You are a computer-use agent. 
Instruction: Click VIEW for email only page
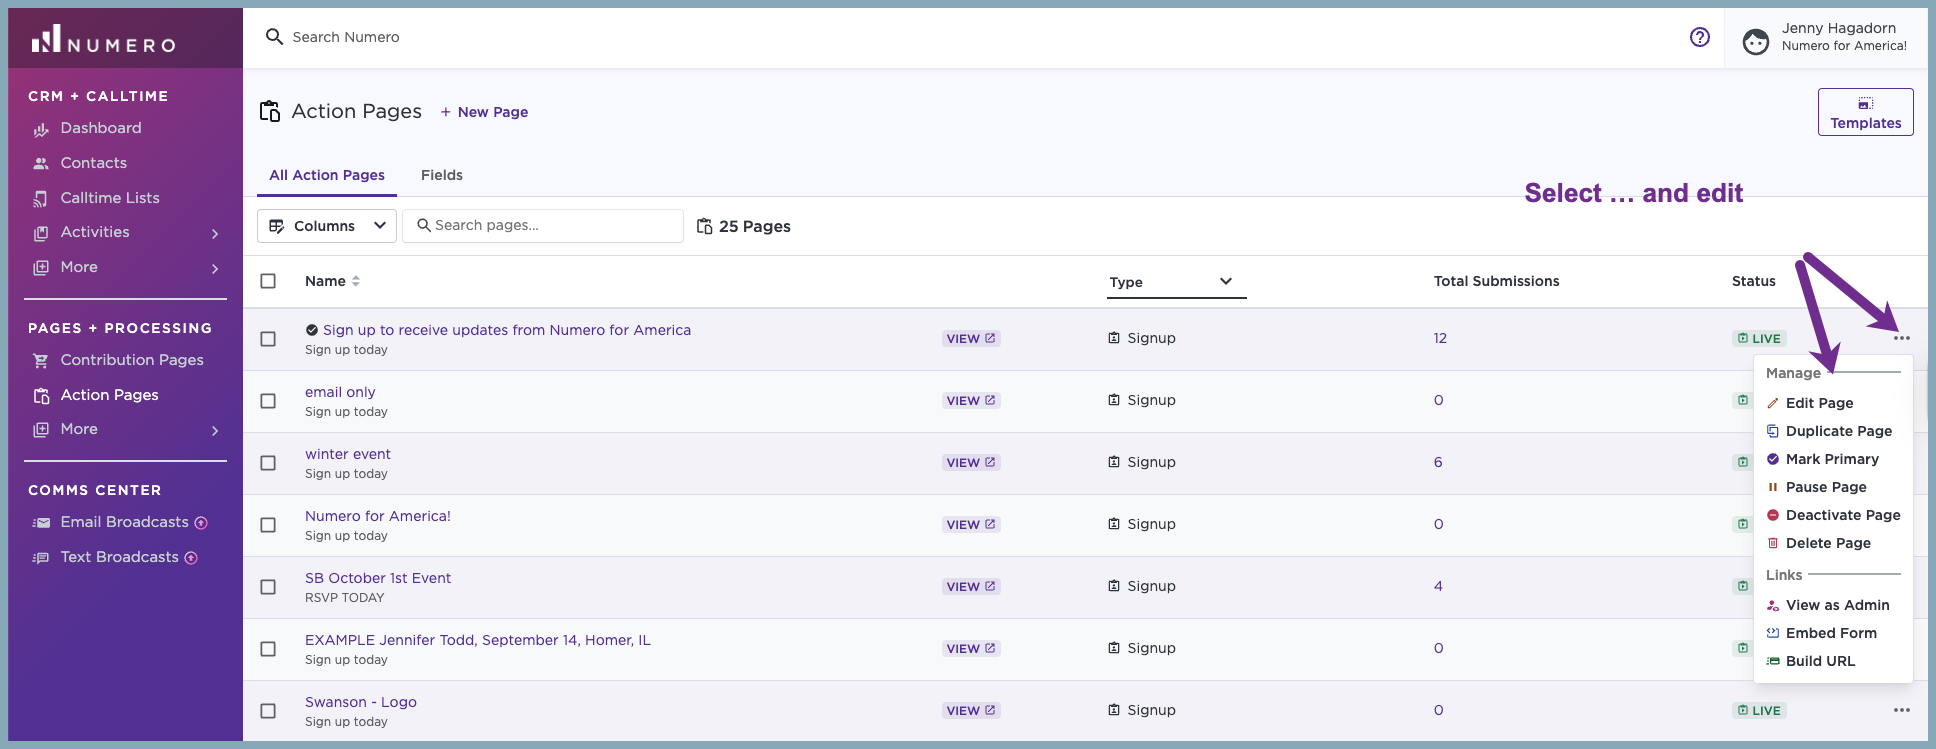point(971,400)
